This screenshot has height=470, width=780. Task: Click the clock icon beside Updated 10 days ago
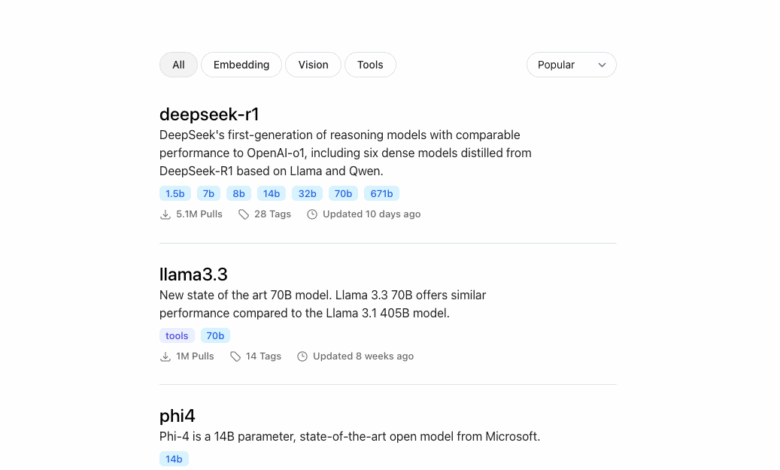point(312,214)
